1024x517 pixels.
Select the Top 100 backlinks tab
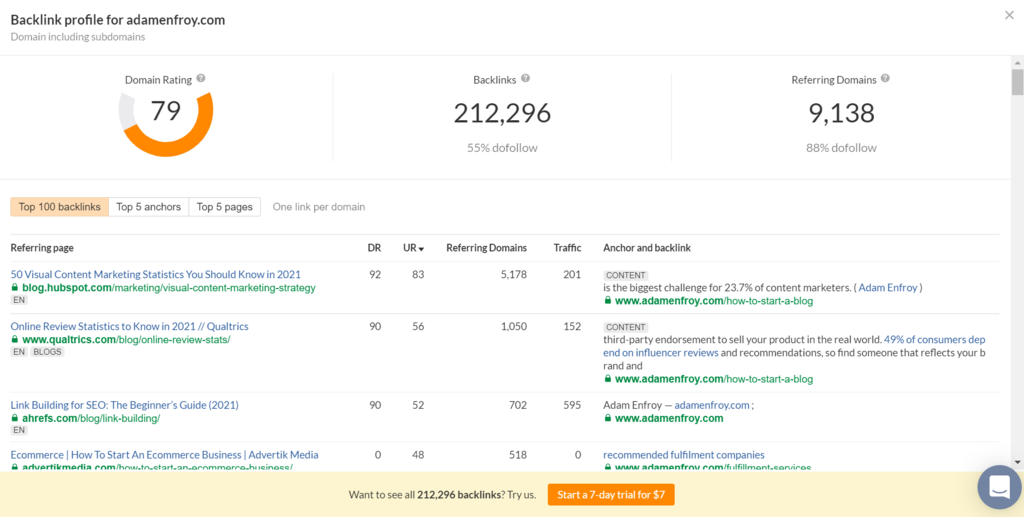[x=59, y=207]
